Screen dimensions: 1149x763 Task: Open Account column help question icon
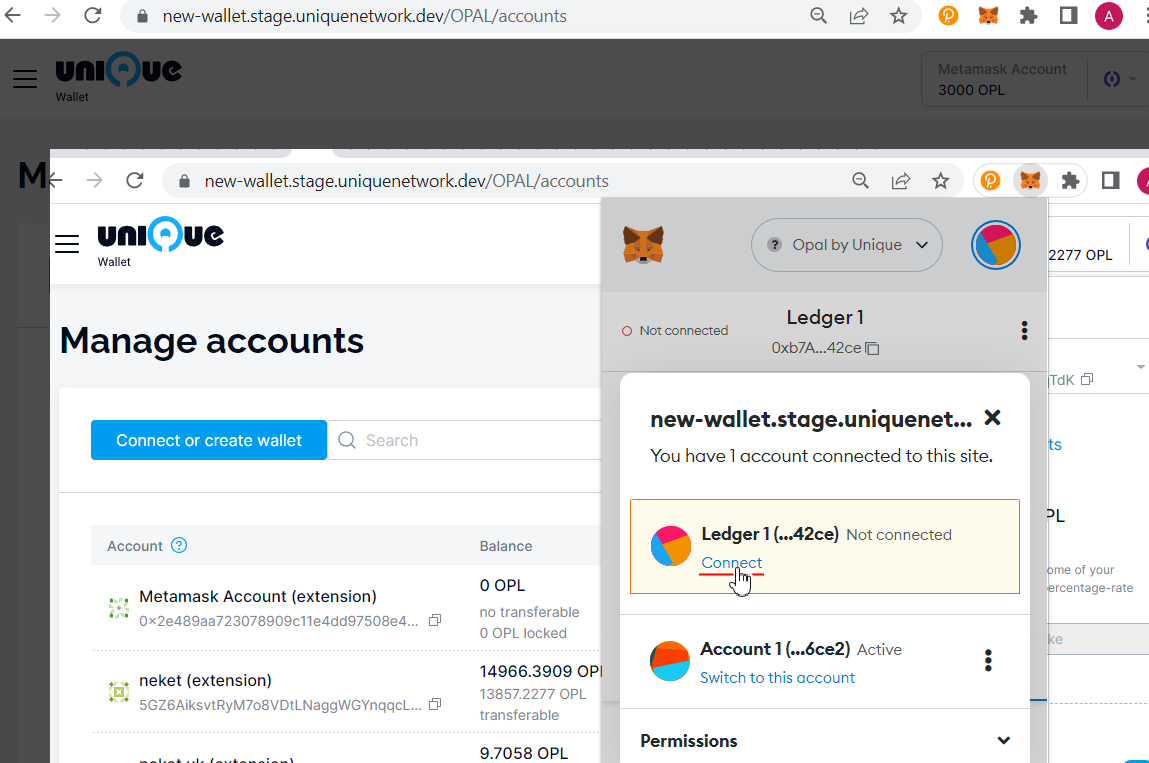point(179,545)
